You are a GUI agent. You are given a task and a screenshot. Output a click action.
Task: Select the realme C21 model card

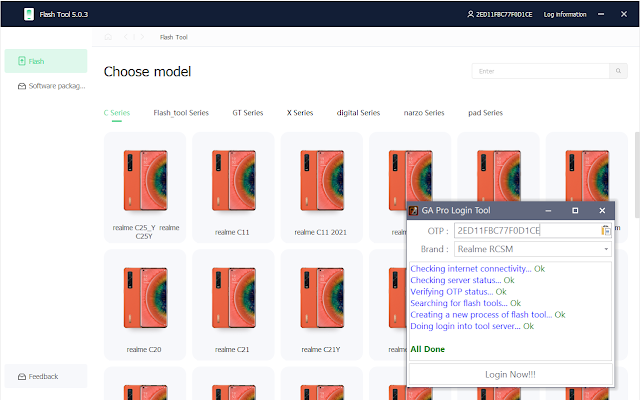point(233,304)
